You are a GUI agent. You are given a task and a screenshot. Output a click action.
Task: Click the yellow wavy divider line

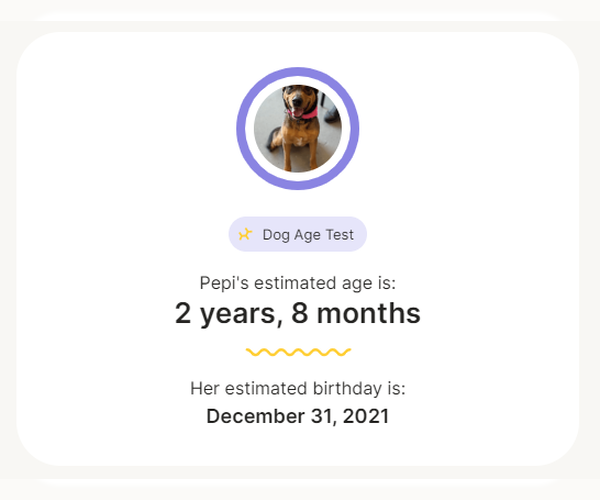(x=298, y=352)
